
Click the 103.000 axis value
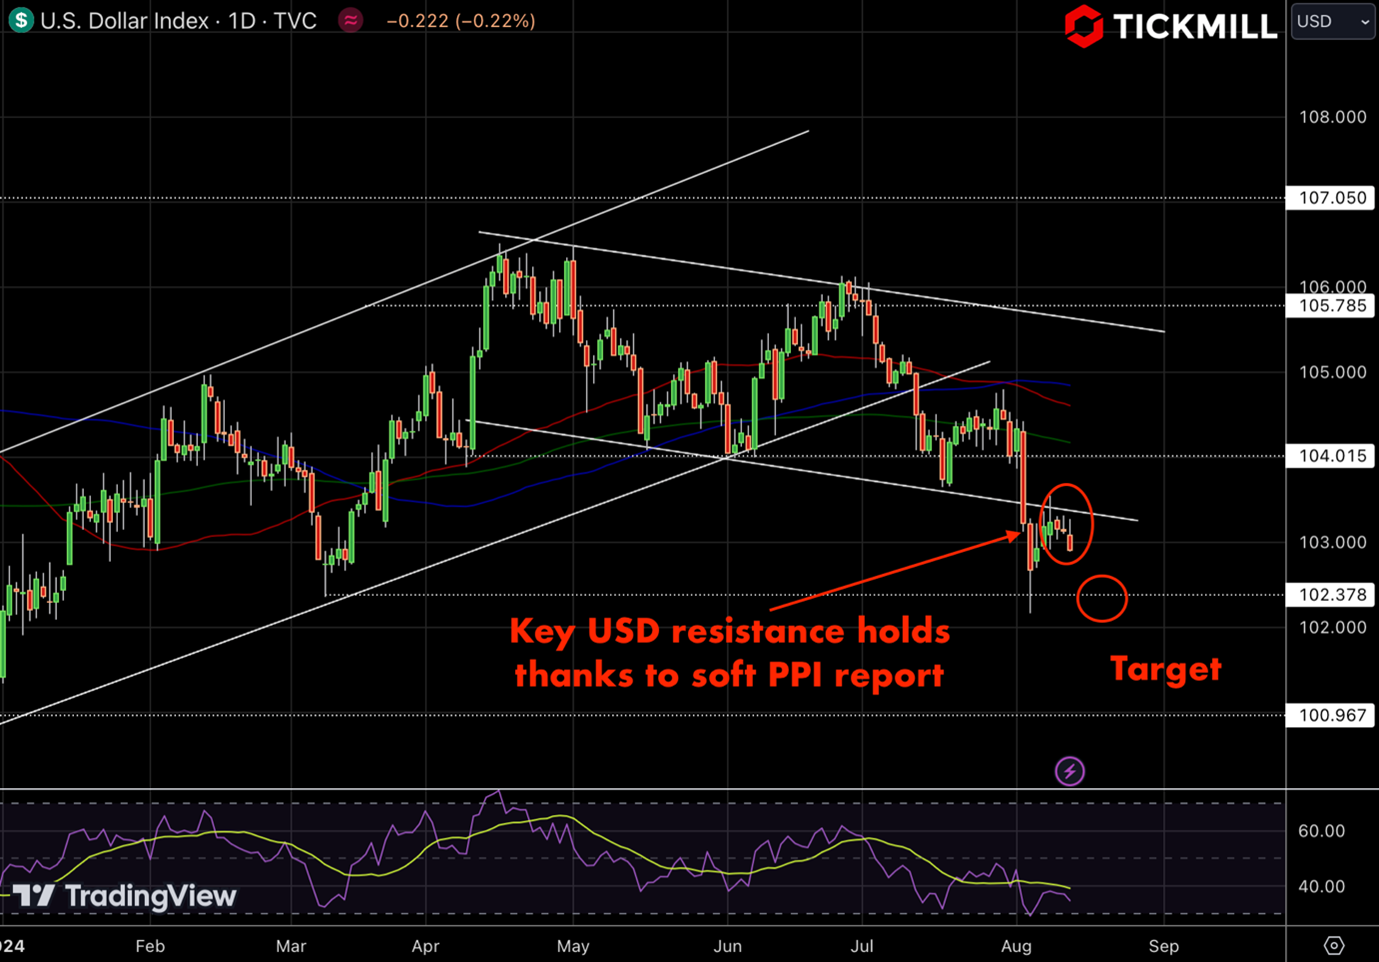(x=1332, y=542)
